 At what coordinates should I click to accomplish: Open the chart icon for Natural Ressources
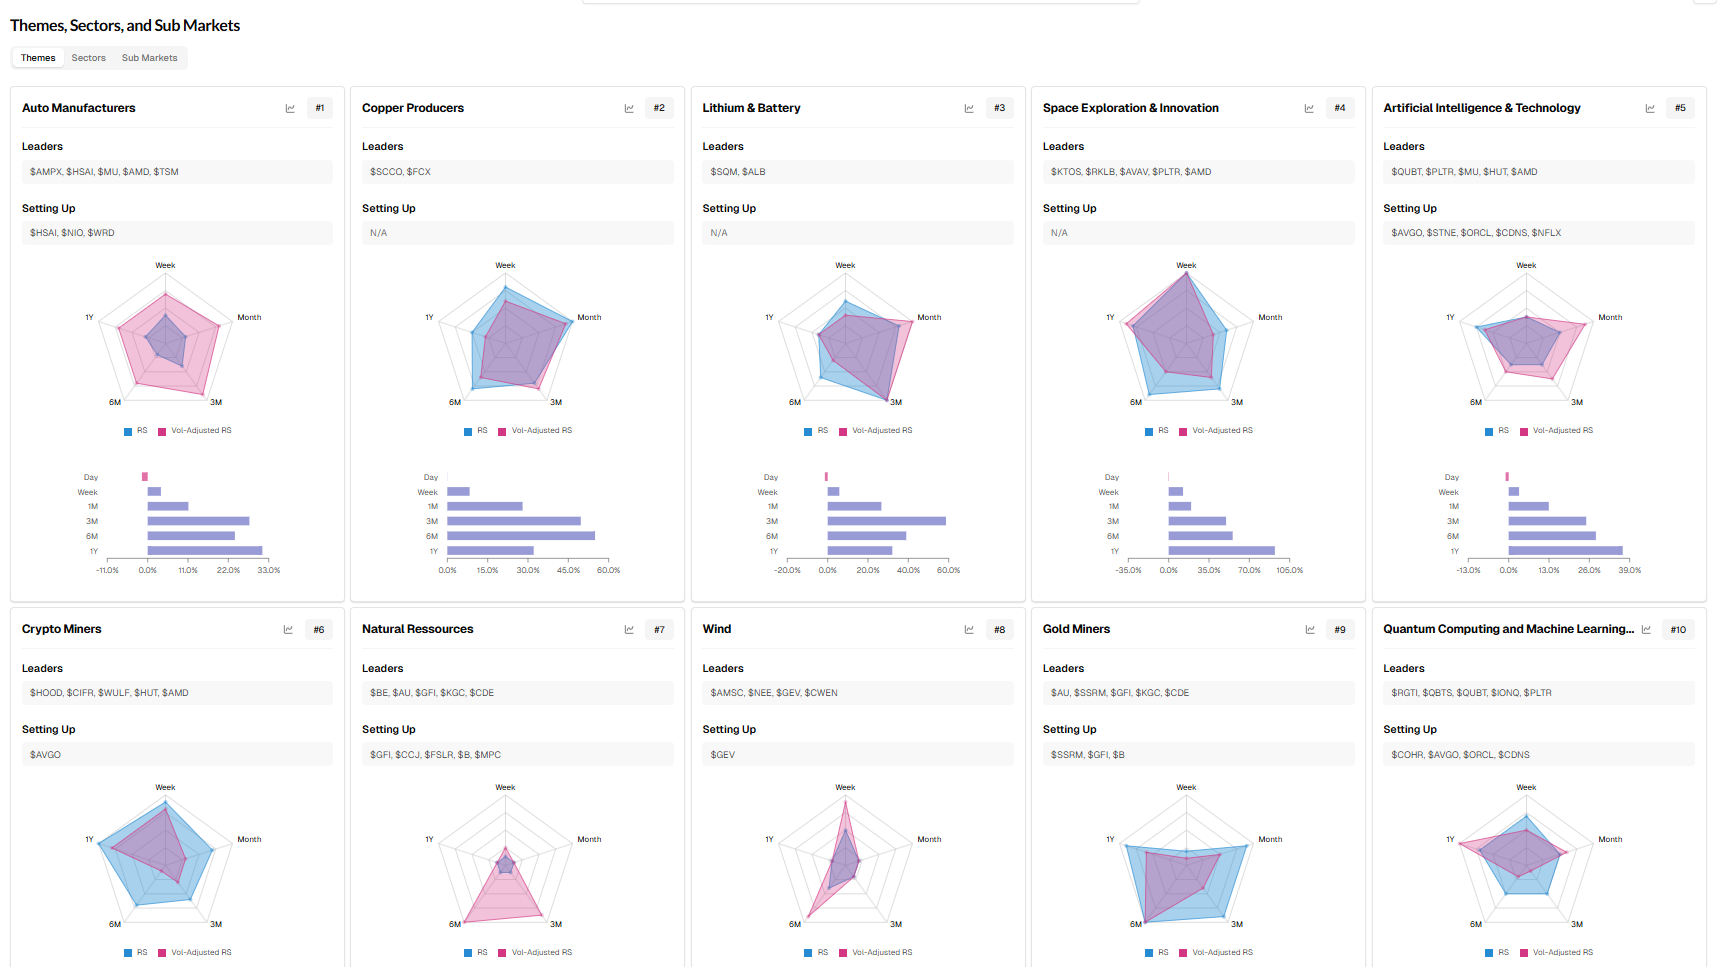[x=629, y=630]
